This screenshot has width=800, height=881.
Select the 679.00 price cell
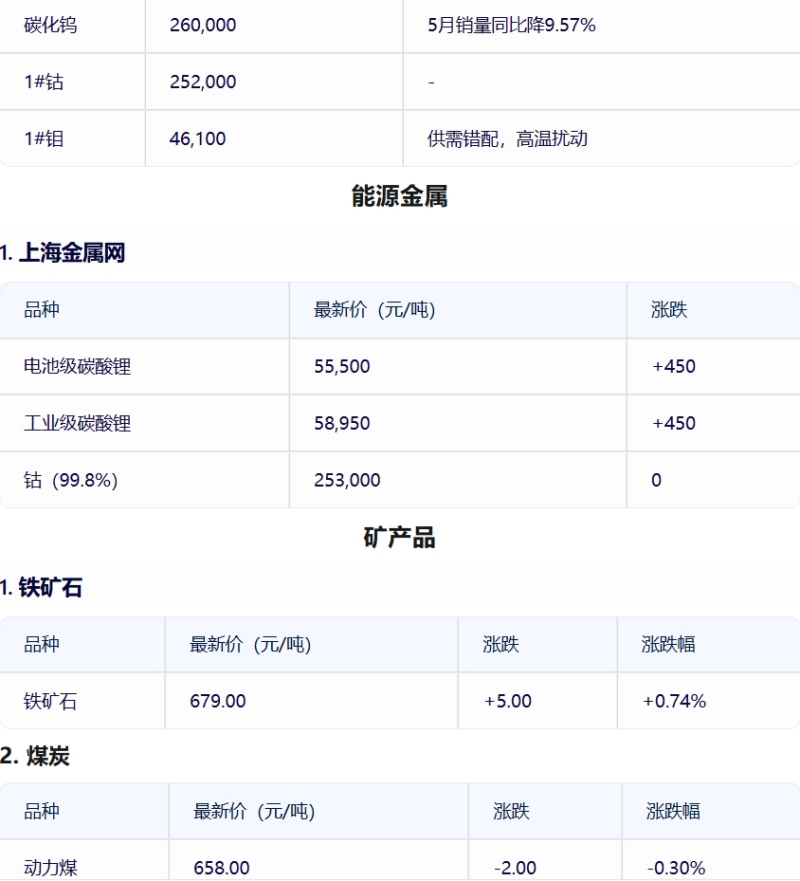(x=218, y=701)
